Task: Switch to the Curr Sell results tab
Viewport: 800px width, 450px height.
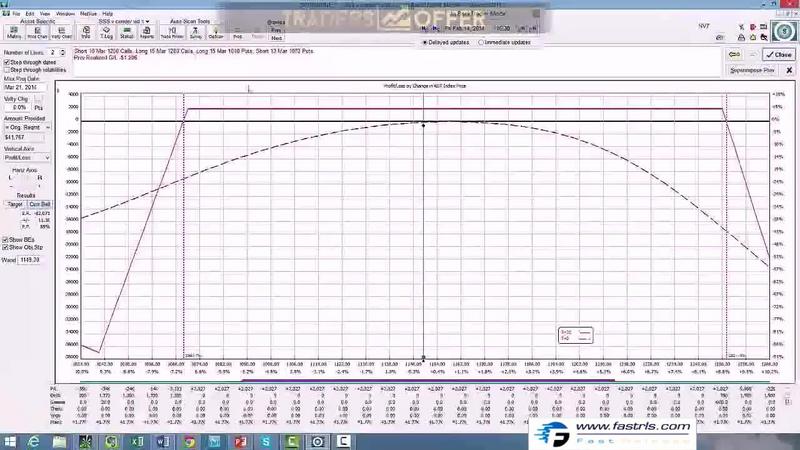Action: pyautogui.click(x=39, y=204)
